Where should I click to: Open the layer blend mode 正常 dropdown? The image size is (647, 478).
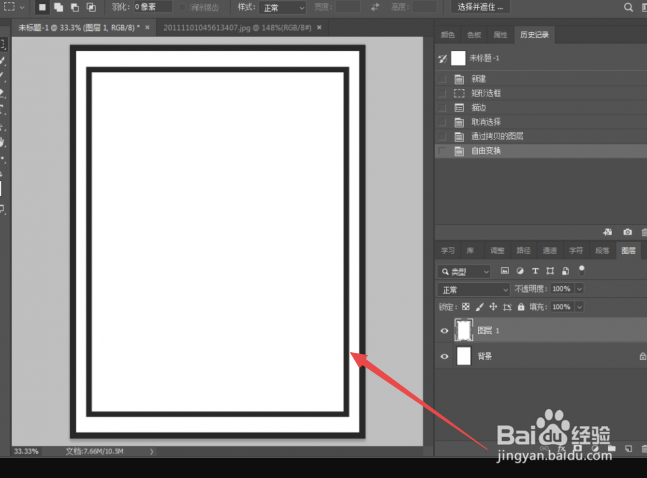coord(474,289)
